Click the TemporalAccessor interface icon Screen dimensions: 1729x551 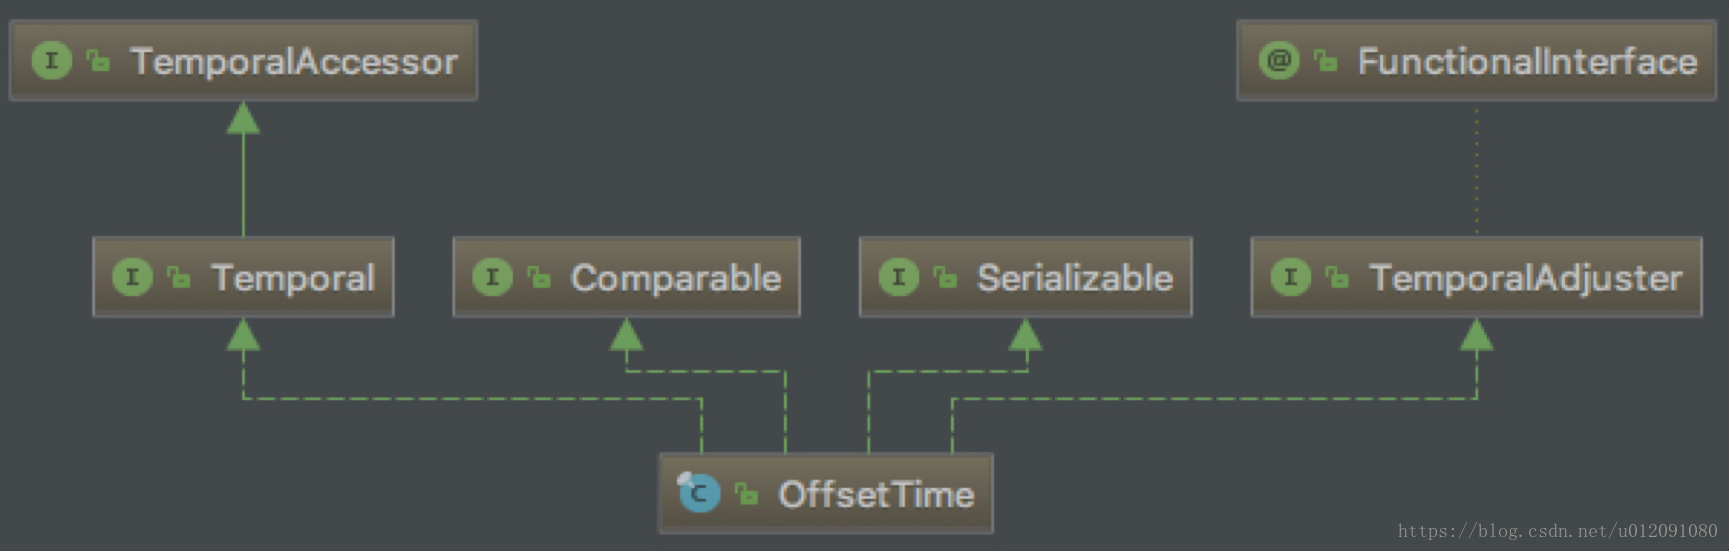tap(51, 61)
